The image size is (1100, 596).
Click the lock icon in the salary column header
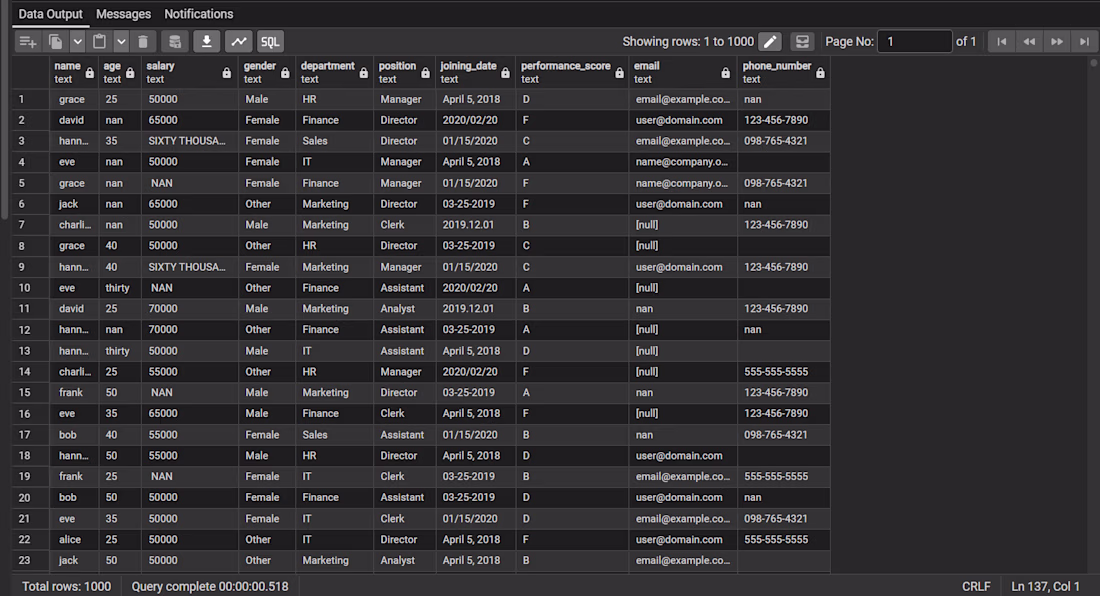[227, 73]
